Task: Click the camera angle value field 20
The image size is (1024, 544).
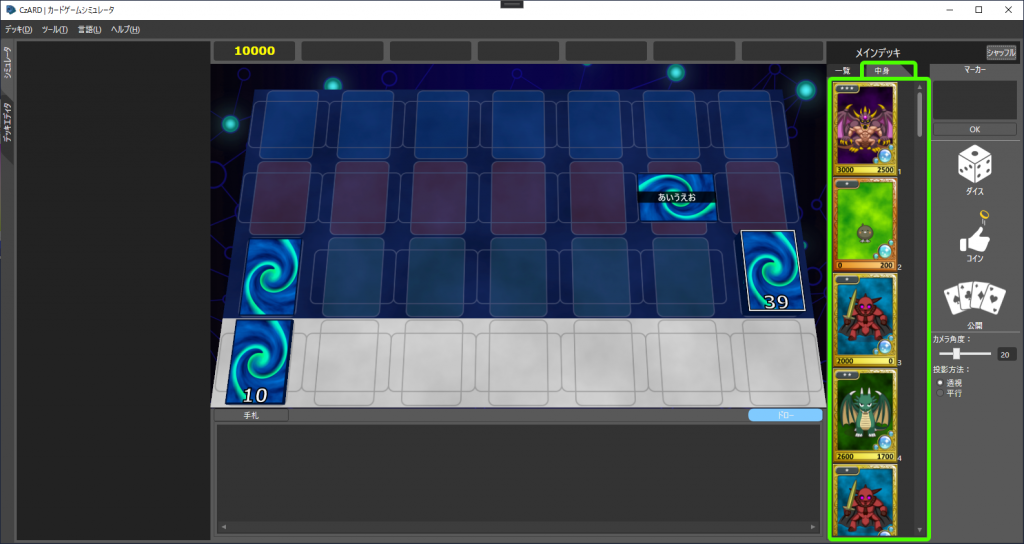Action: pos(1006,355)
